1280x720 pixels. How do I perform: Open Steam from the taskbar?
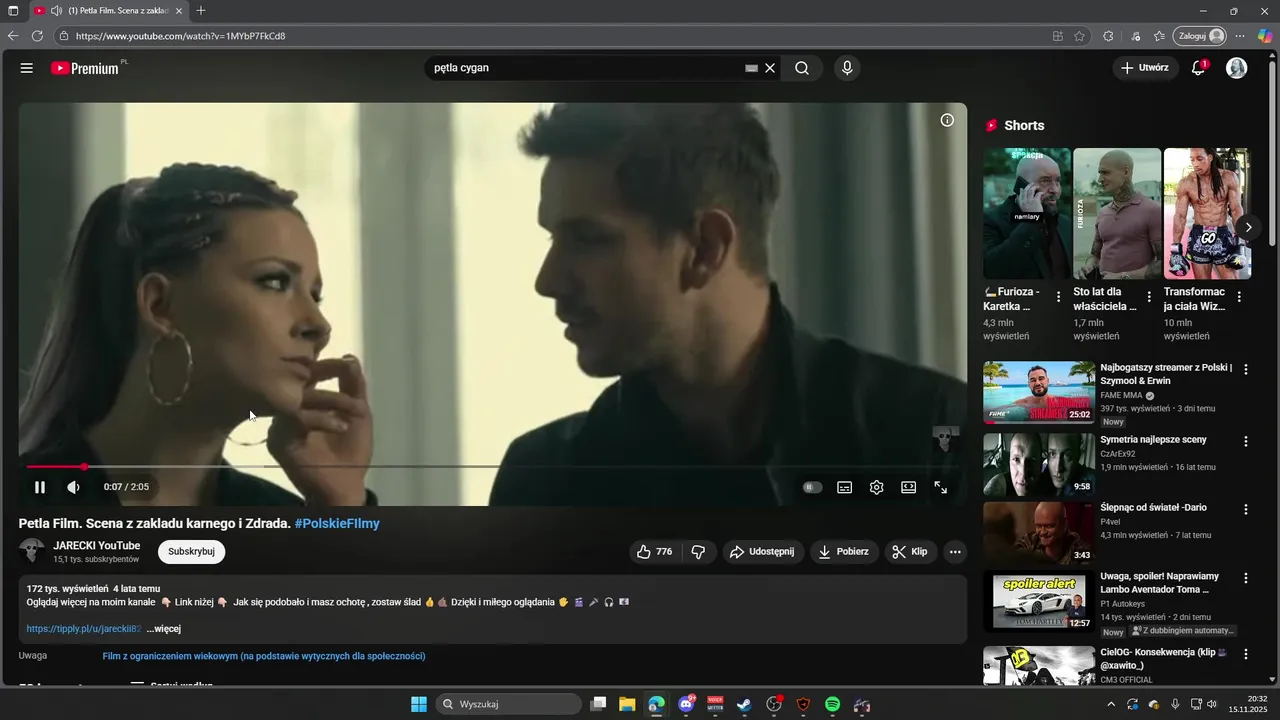(x=744, y=704)
